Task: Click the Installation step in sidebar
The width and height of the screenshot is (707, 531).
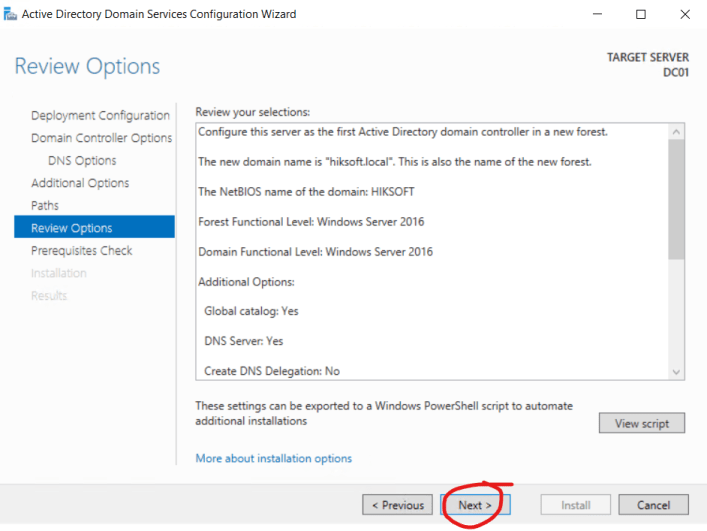Action: tap(59, 273)
